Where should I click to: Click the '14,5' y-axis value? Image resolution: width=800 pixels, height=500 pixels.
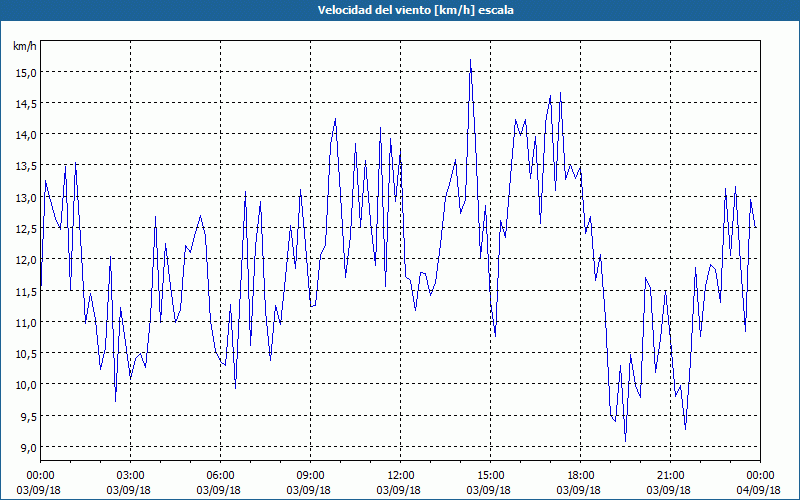click(x=27, y=104)
